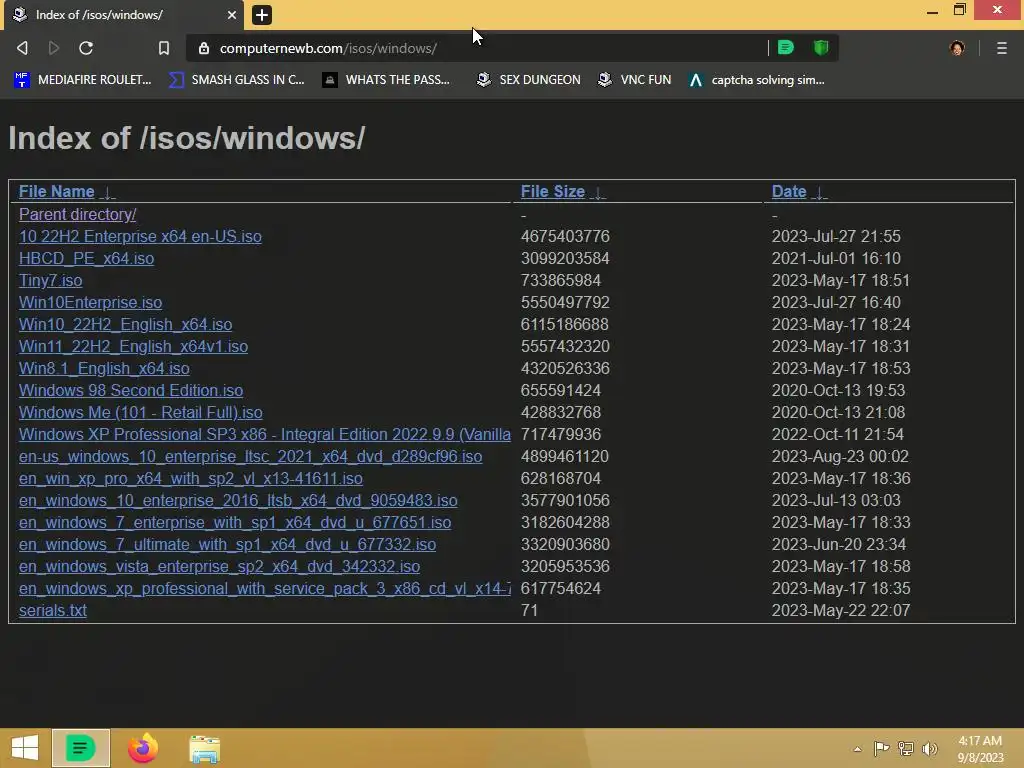Open the green note extension icon in address bar
1024x768 pixels.
point(786,47)
